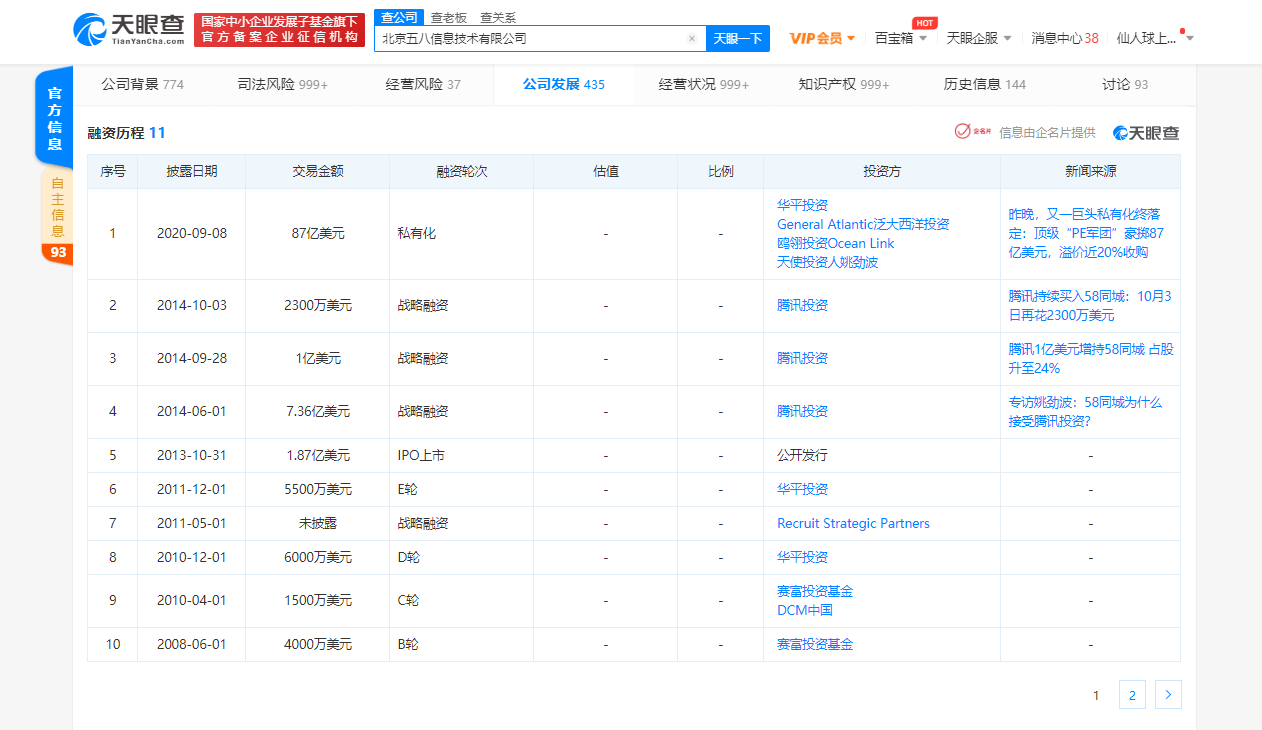Click the 天眼一下 search button

coord(737,38)
